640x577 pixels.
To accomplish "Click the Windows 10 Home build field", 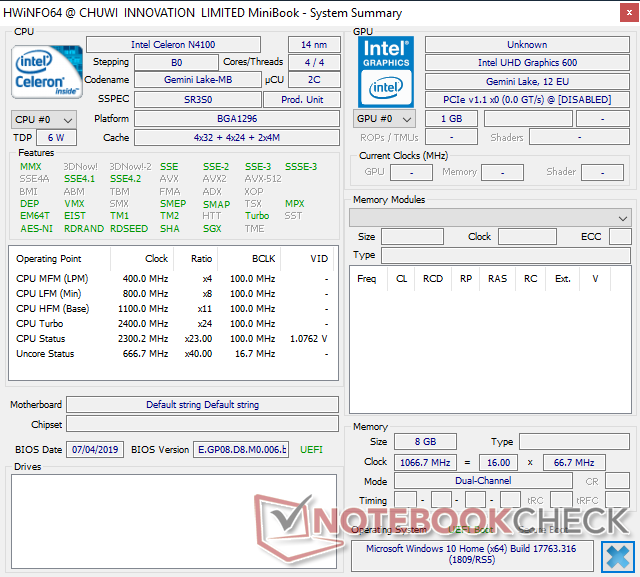I will point(472,554).
